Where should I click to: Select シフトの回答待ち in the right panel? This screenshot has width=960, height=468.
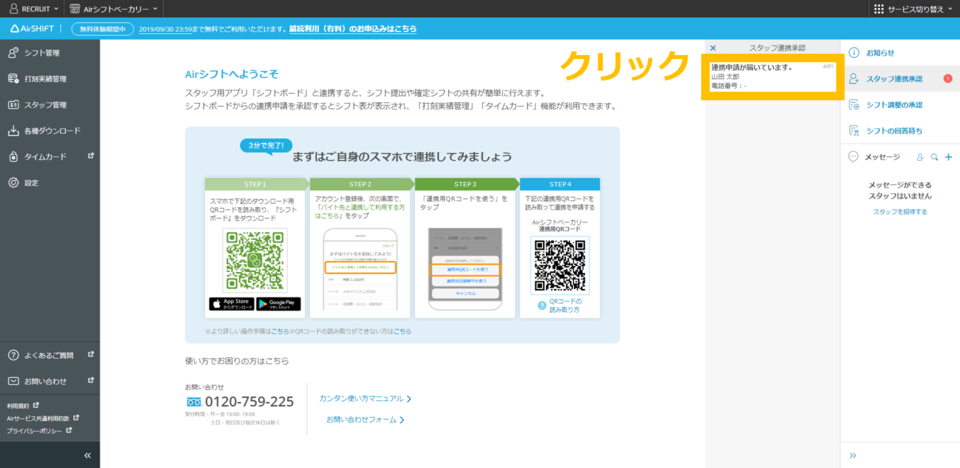coord(893,130)
